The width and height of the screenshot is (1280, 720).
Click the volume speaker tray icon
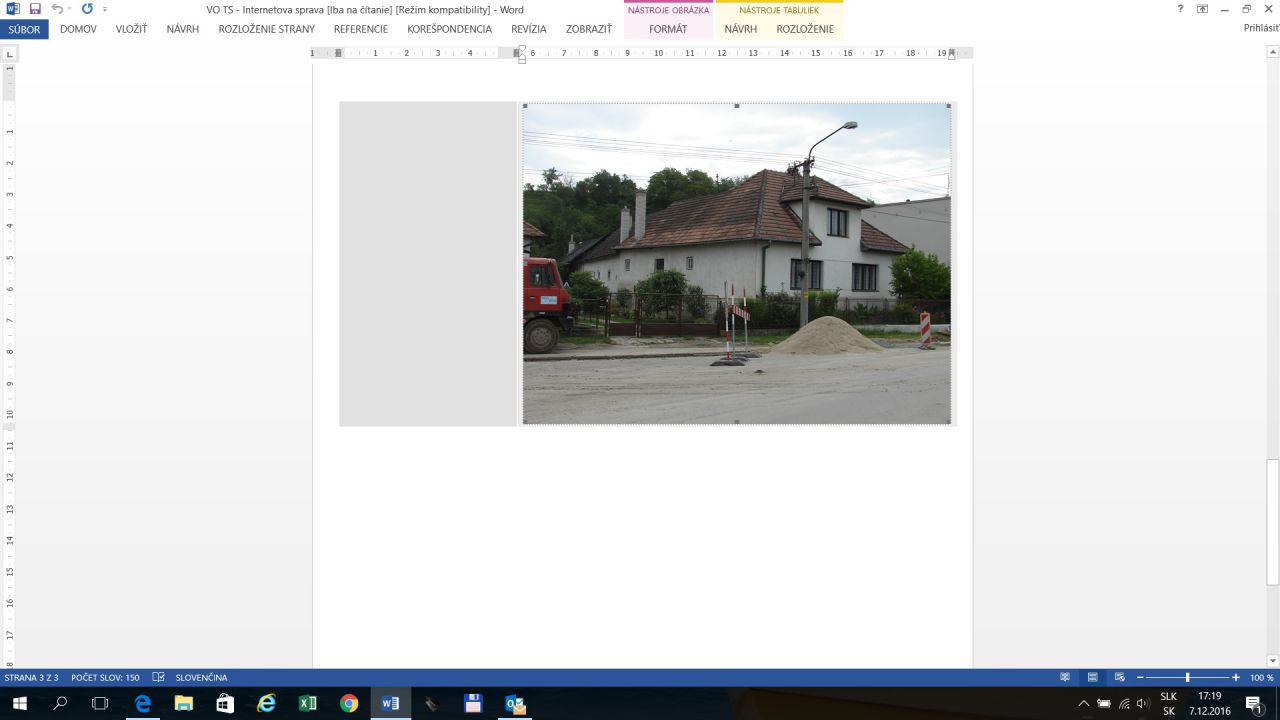point(1143,704)
